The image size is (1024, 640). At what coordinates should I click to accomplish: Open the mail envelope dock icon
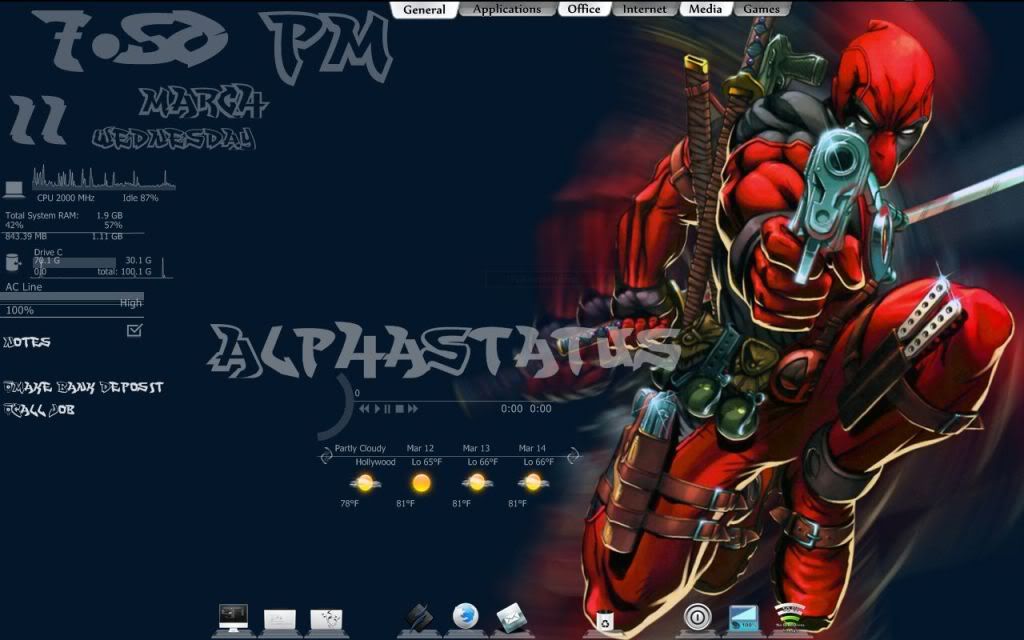(511, 617)
